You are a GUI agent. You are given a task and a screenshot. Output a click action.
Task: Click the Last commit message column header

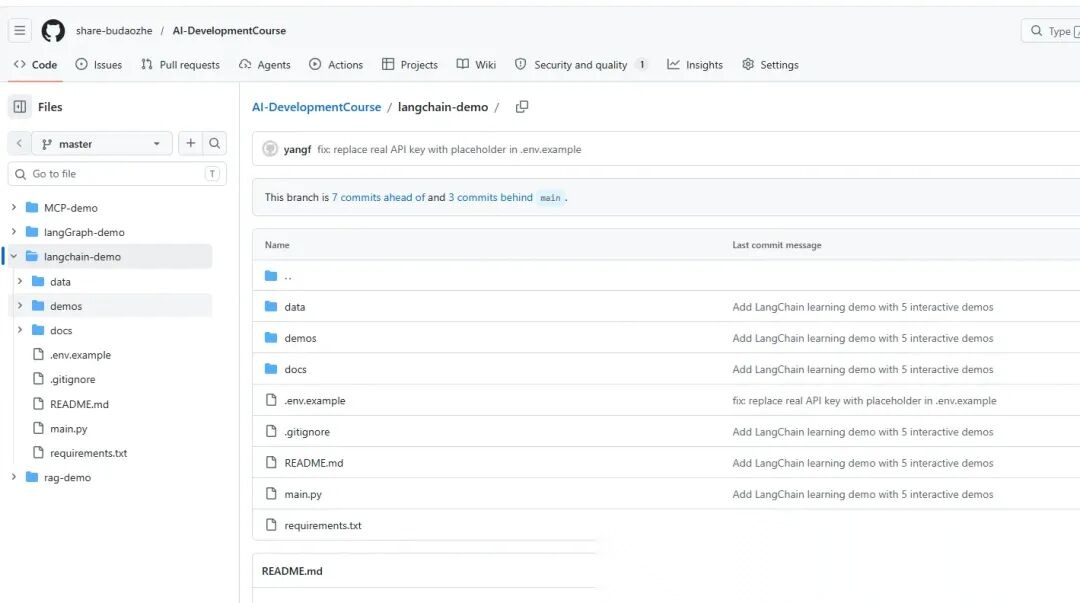click(776, 245)
